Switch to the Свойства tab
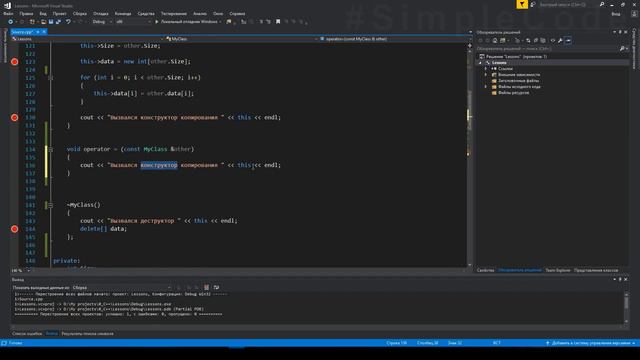The height and width of the screenshot is (360, 640). tap(485, 270)
